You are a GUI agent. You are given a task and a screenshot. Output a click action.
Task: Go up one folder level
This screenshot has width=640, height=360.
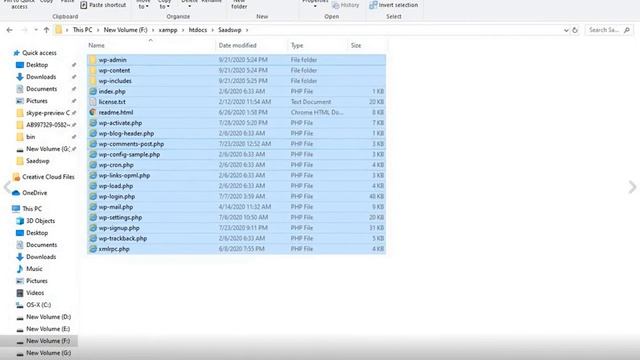46,30
